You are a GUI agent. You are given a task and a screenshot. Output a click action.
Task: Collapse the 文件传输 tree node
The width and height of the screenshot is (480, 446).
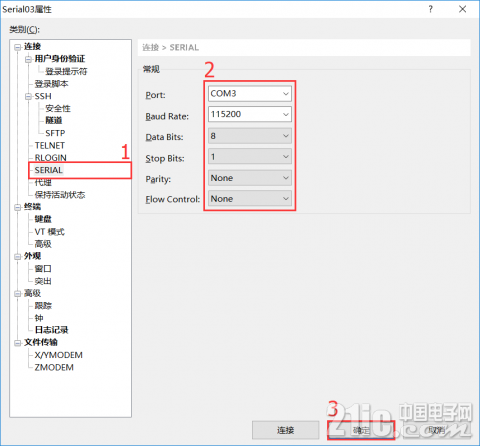click(17, 343)
